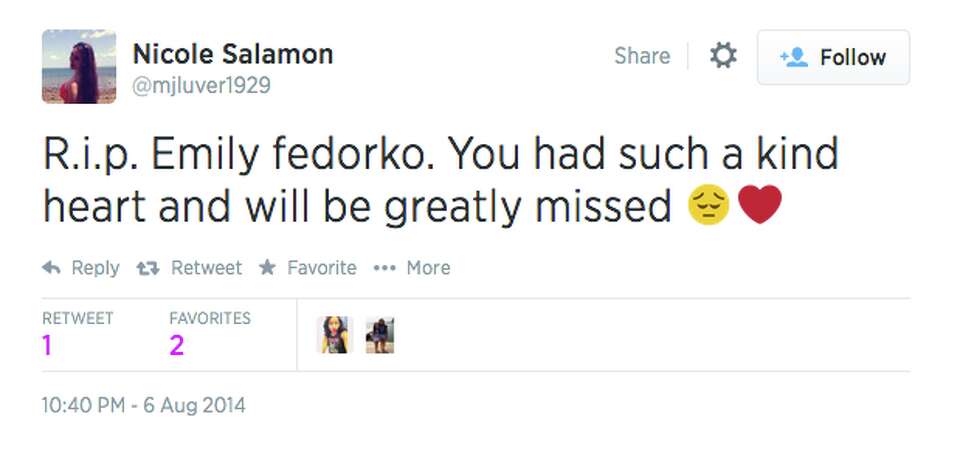Expand the More options ellipsis

[384, 268]
